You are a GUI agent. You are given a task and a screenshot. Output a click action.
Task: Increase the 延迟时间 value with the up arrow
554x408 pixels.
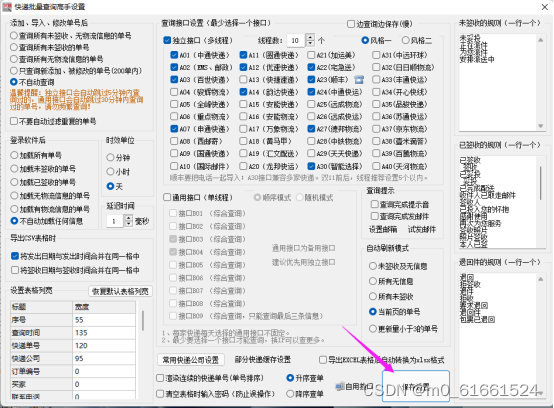pyautogui.click(x=129, y=218)
